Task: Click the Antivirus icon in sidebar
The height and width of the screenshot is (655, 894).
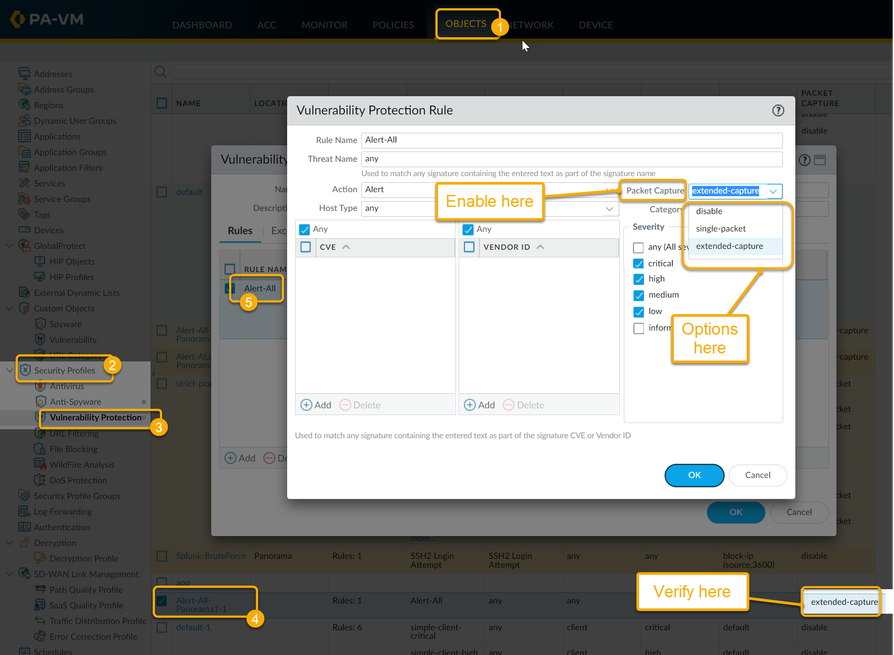Action: [x=41, y=386]
